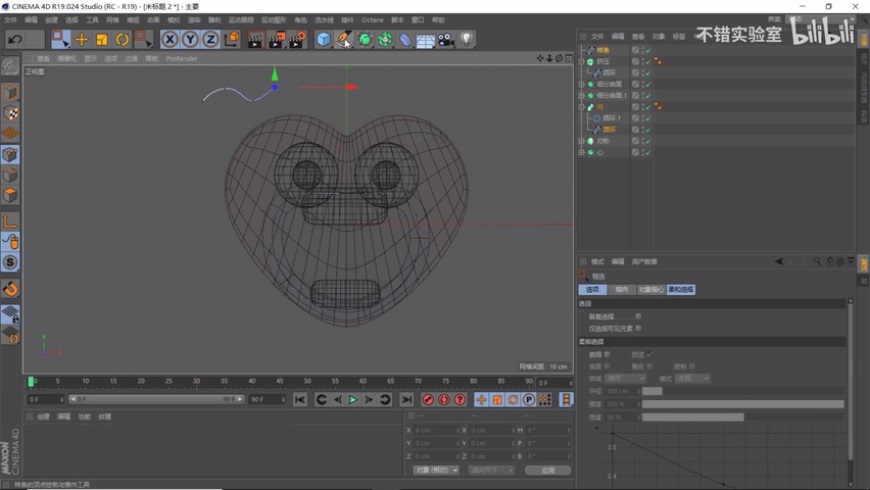Click the Make Editable icon in left toolbar
The image size is (870, 490).
coord(10,67)
